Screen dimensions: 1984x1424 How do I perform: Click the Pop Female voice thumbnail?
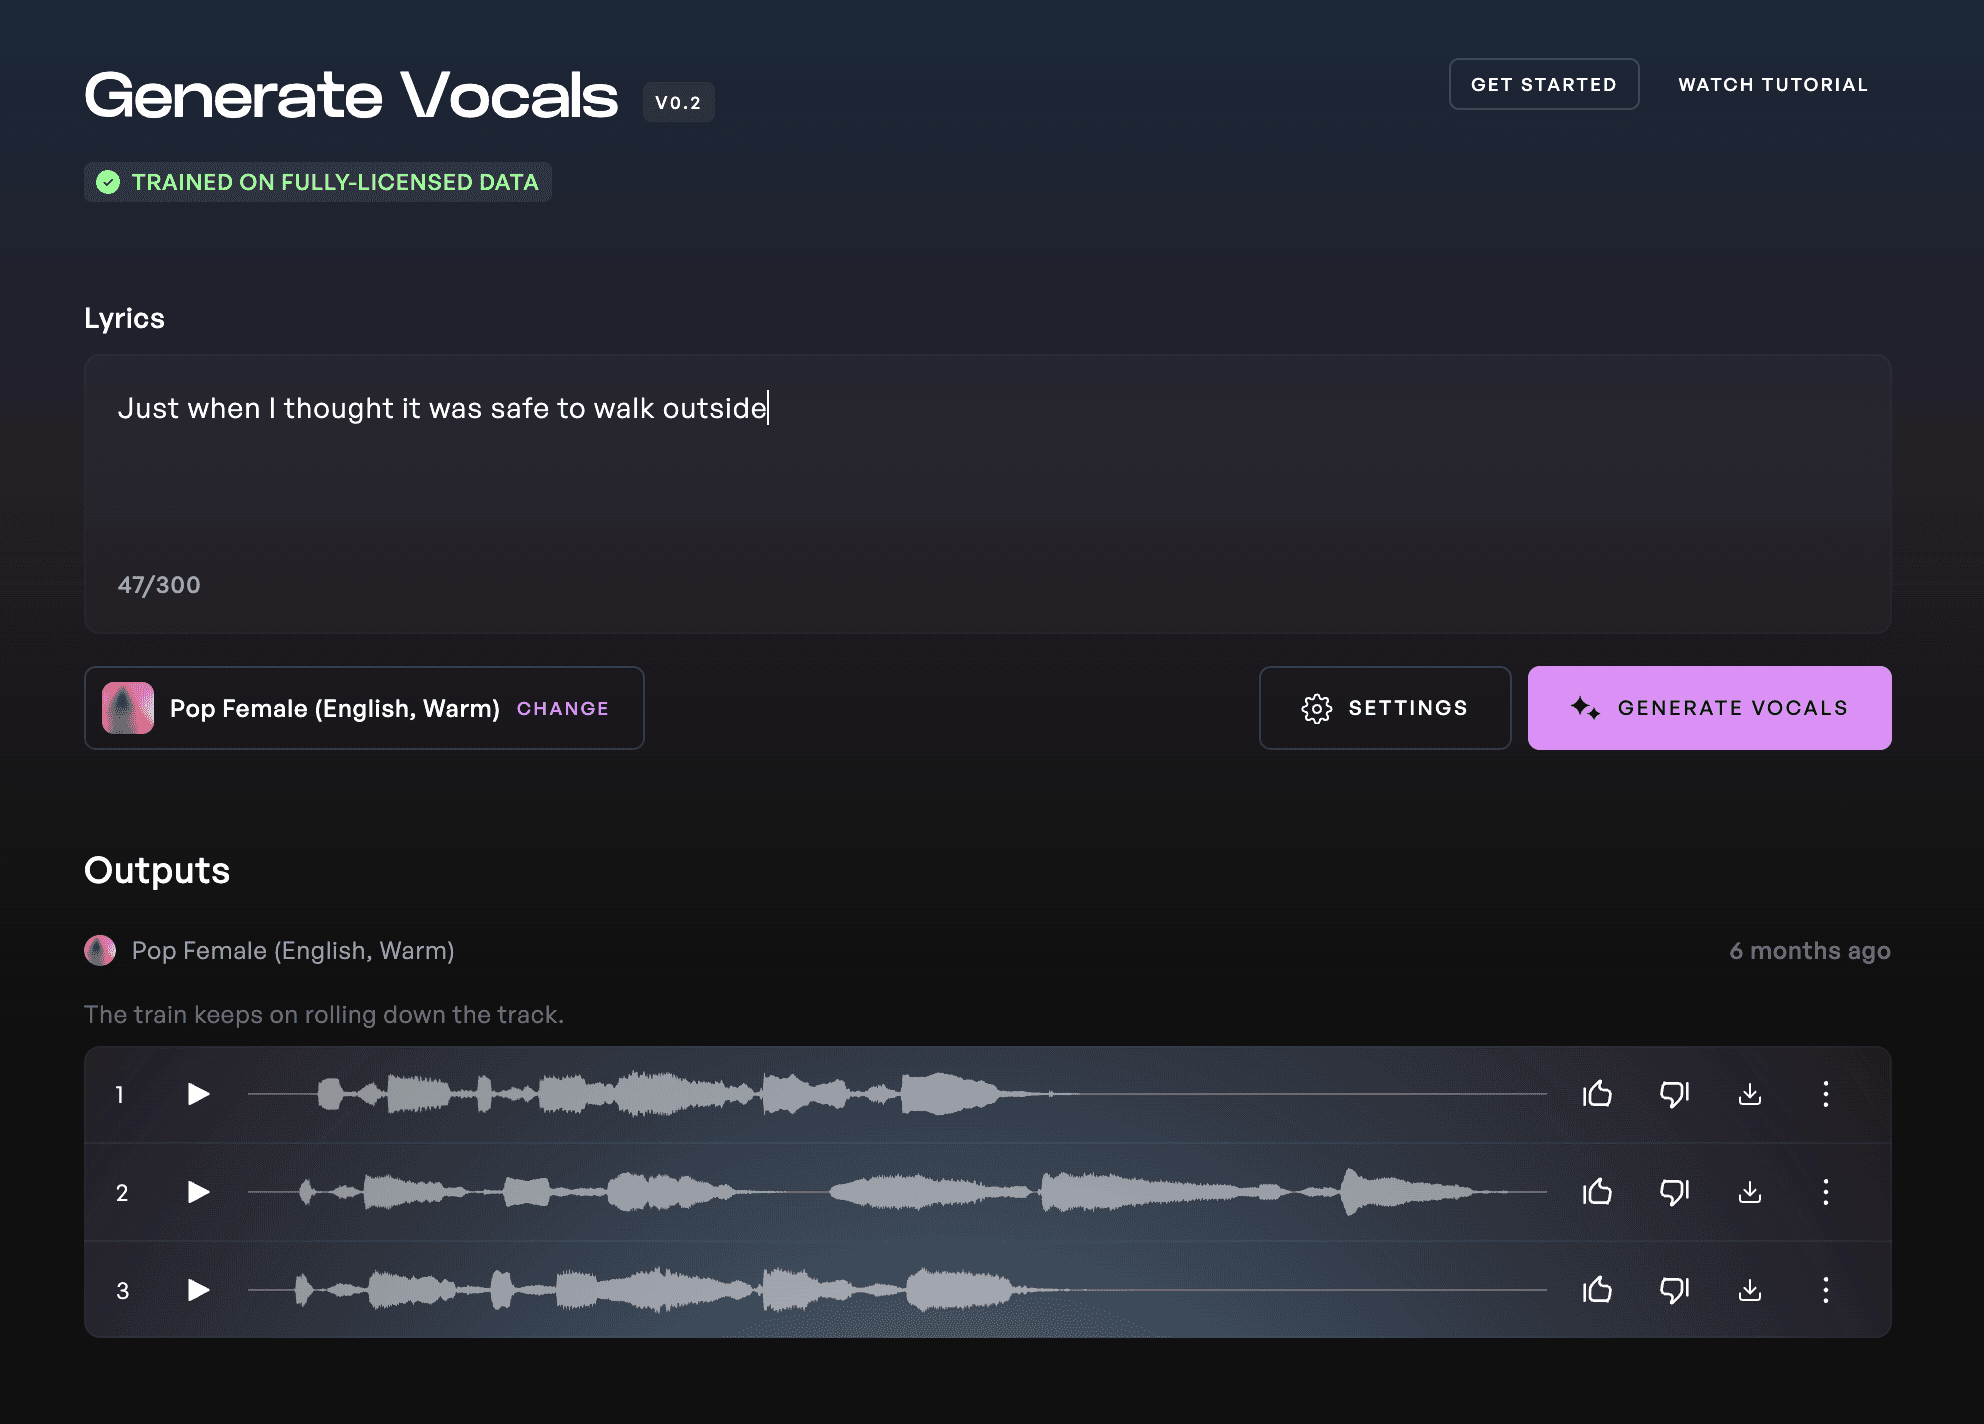[x=128, y=708]
